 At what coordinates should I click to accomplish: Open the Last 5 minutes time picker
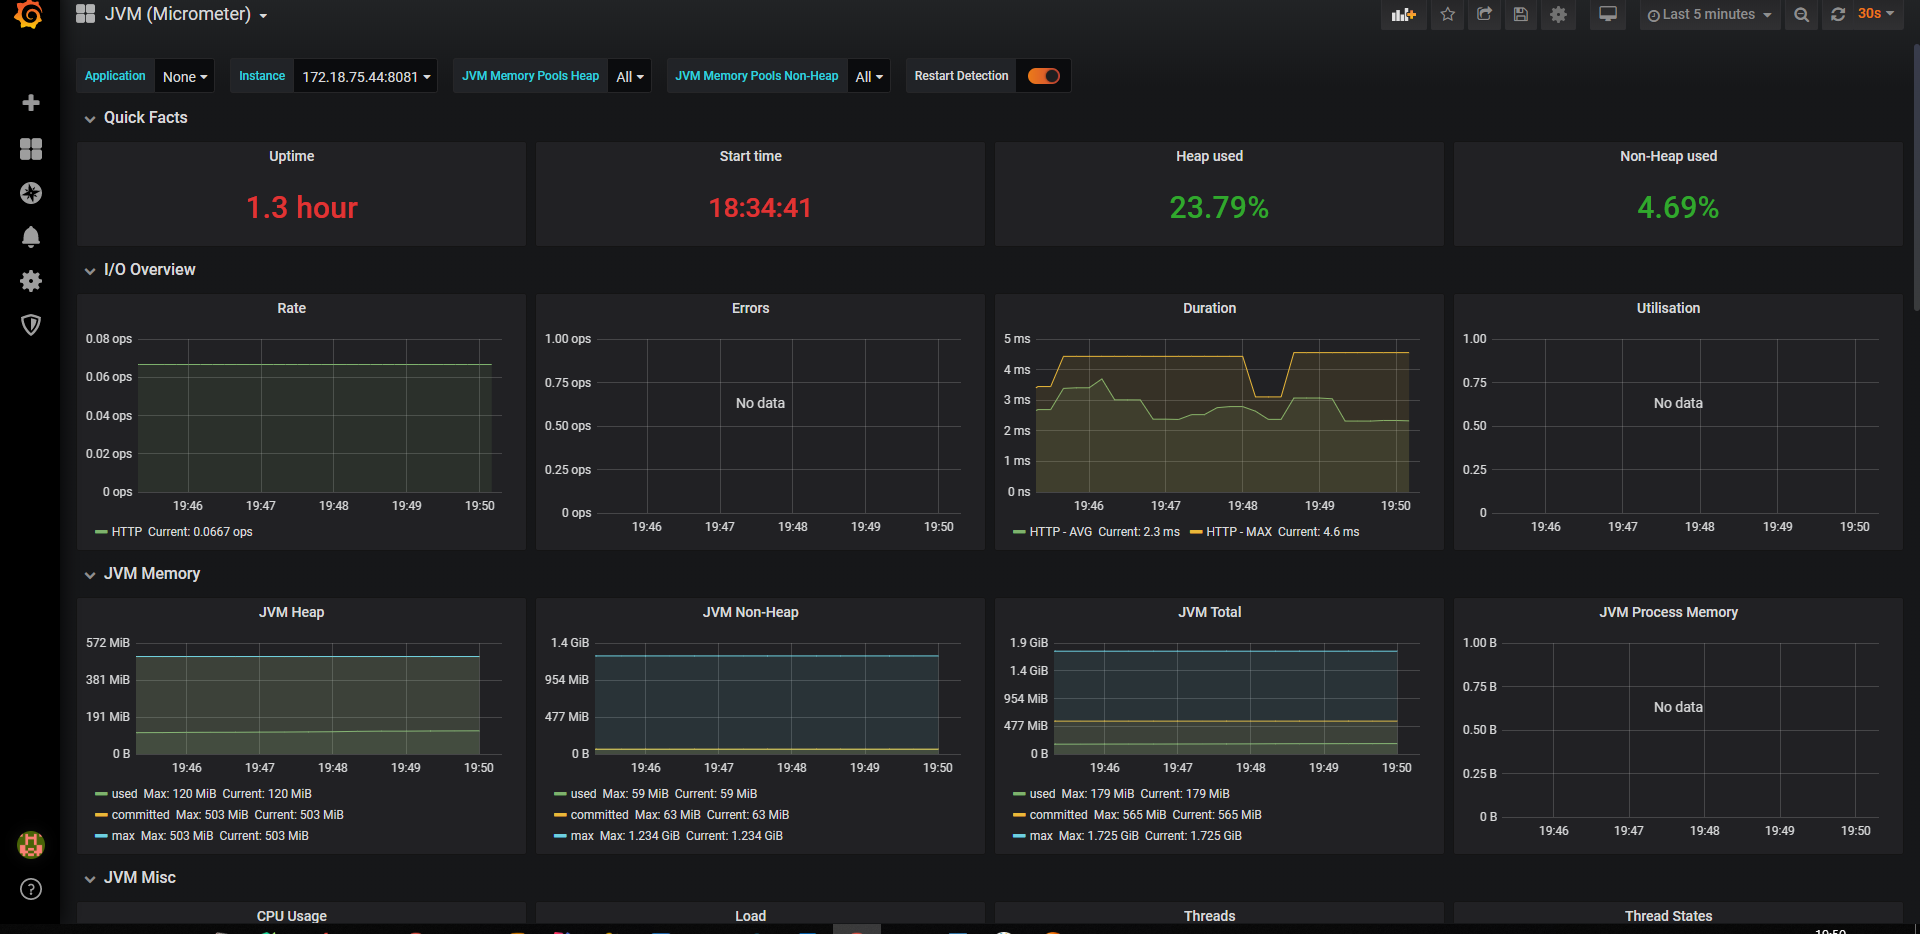tap(1709, 15)
